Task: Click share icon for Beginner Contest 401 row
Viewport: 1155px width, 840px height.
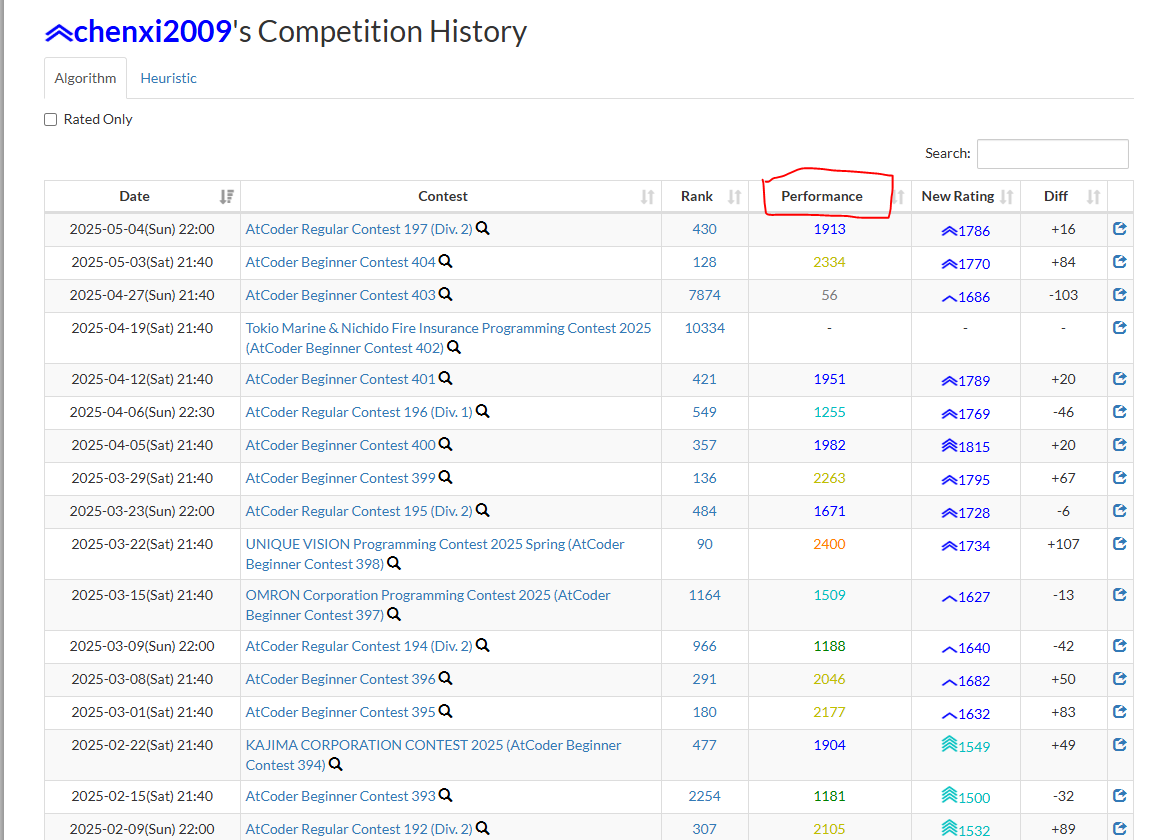Action: pyautogui.click(x=1120, y=379)
